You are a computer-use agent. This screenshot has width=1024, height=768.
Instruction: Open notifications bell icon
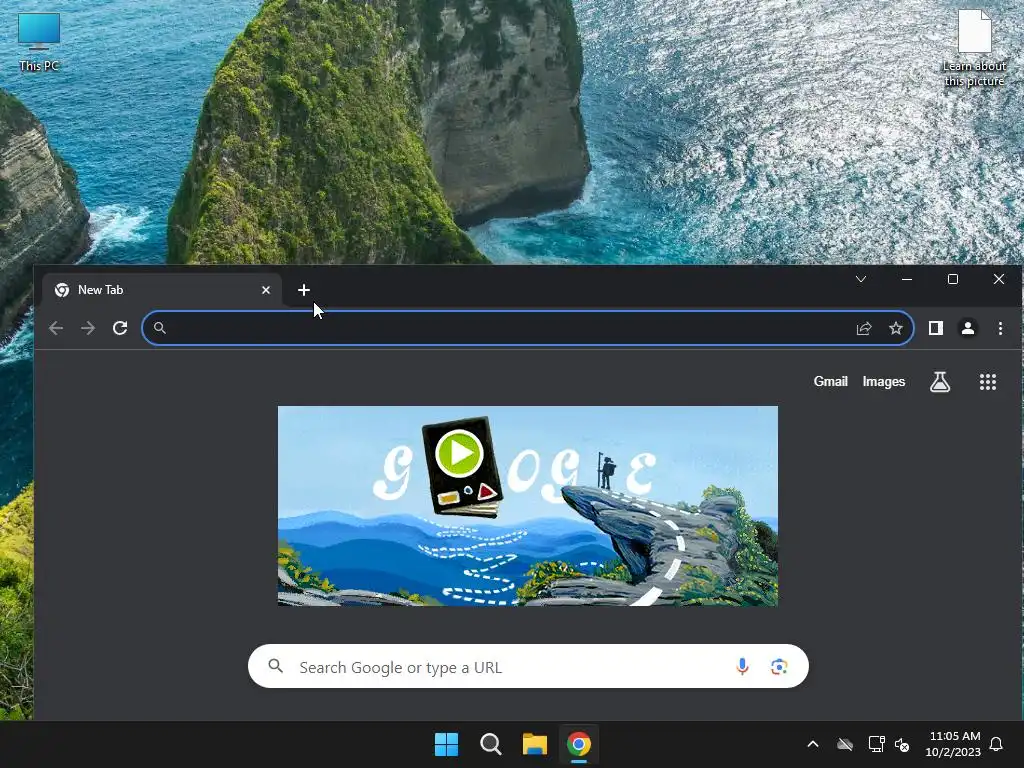click(x=996, y=744)
